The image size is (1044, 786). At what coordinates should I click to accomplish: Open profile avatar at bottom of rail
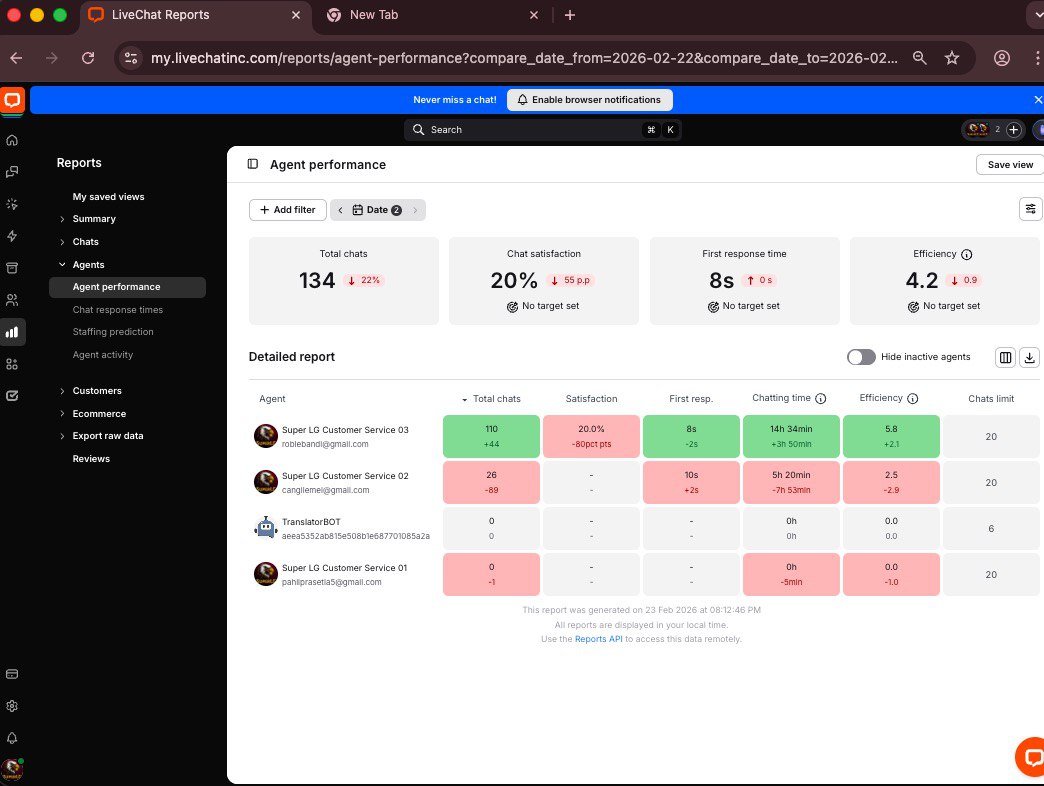point(12,769)
